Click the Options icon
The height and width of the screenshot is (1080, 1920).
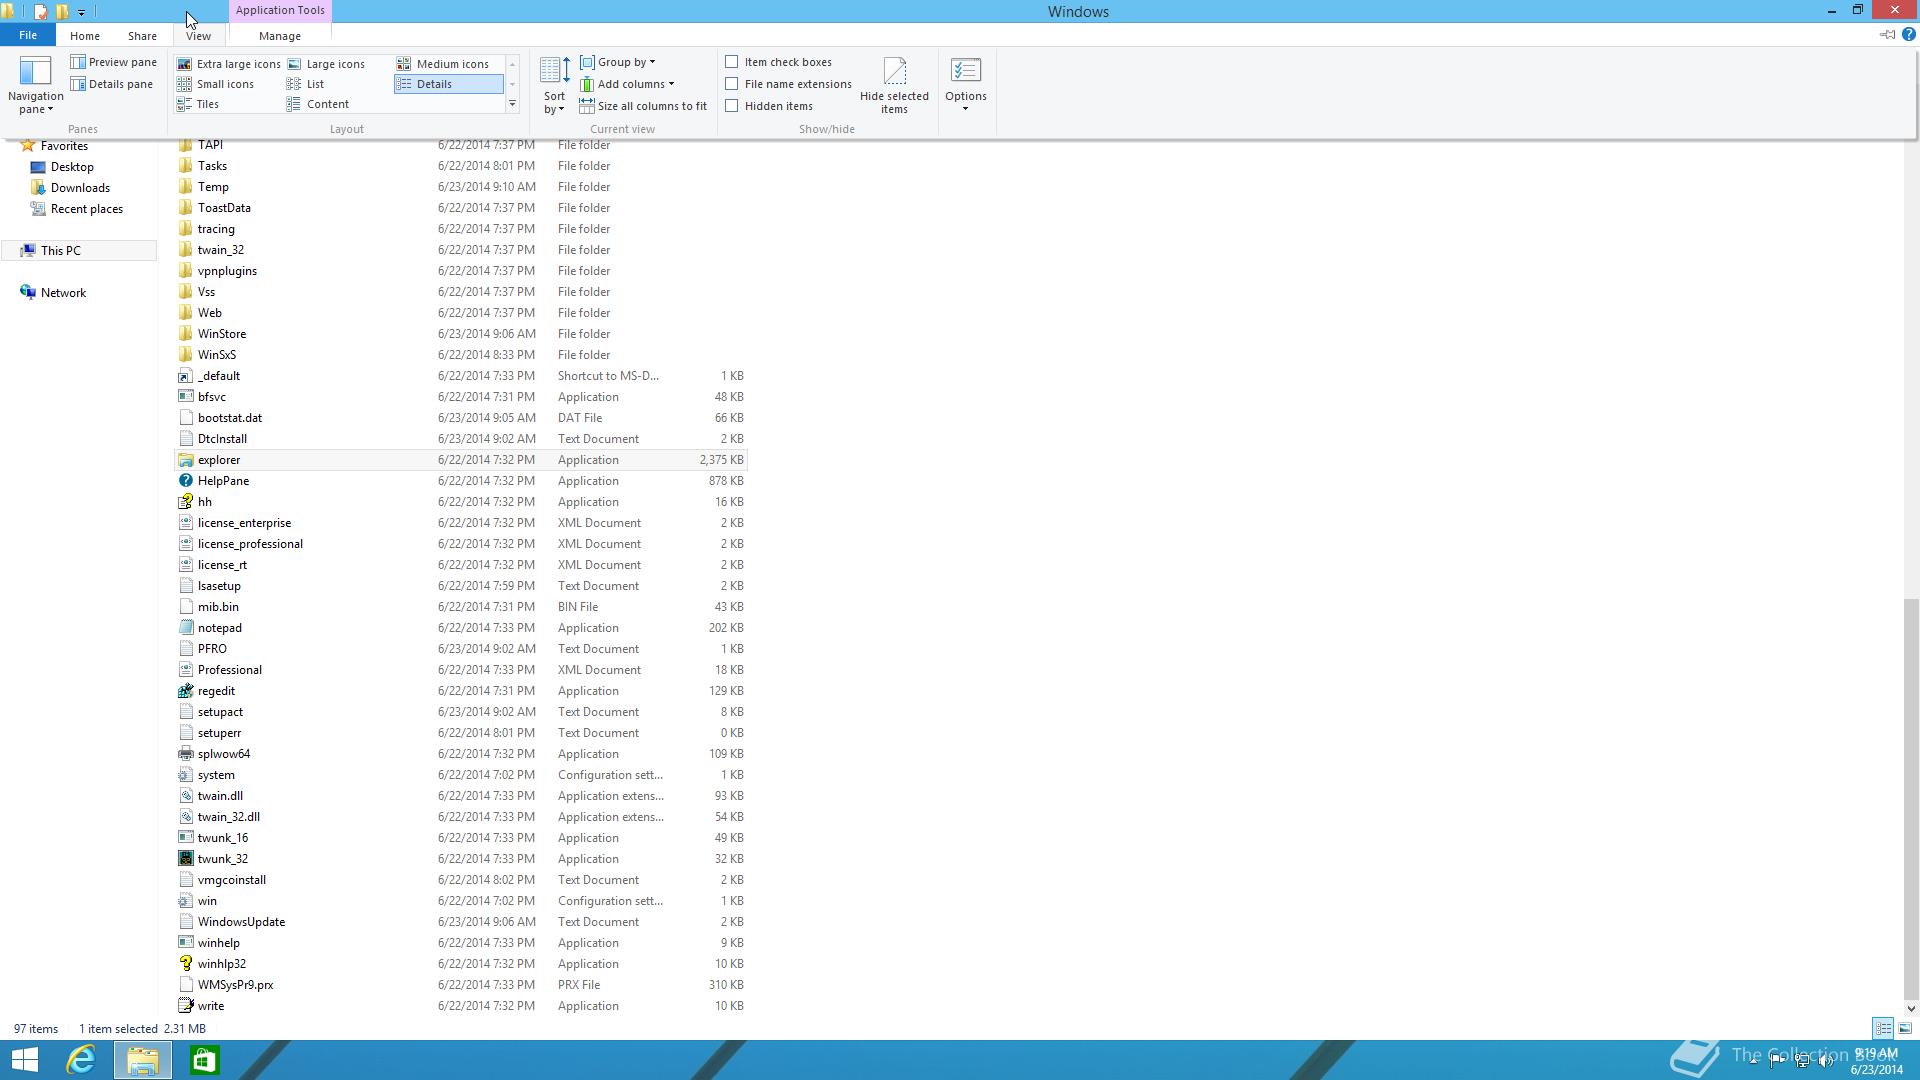point(965,71)
